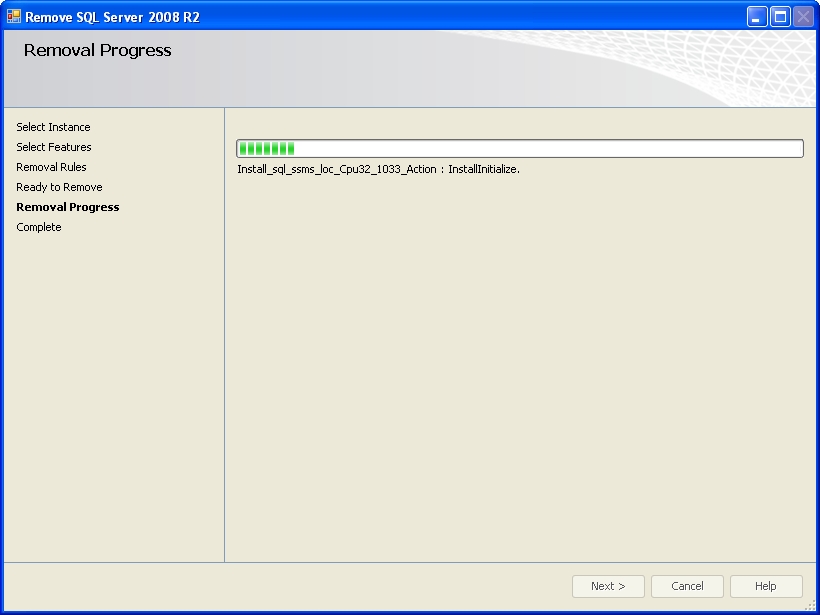Select the Select Features step
This screenshot has width=820, height=615.
[x=54, y=147]
